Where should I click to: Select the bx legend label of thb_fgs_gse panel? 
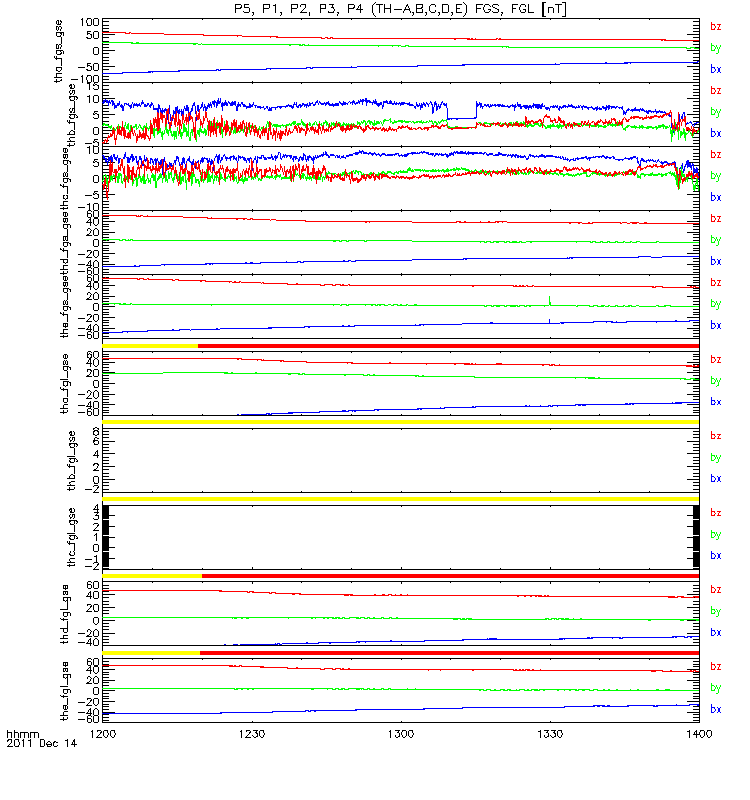point(716,133)
